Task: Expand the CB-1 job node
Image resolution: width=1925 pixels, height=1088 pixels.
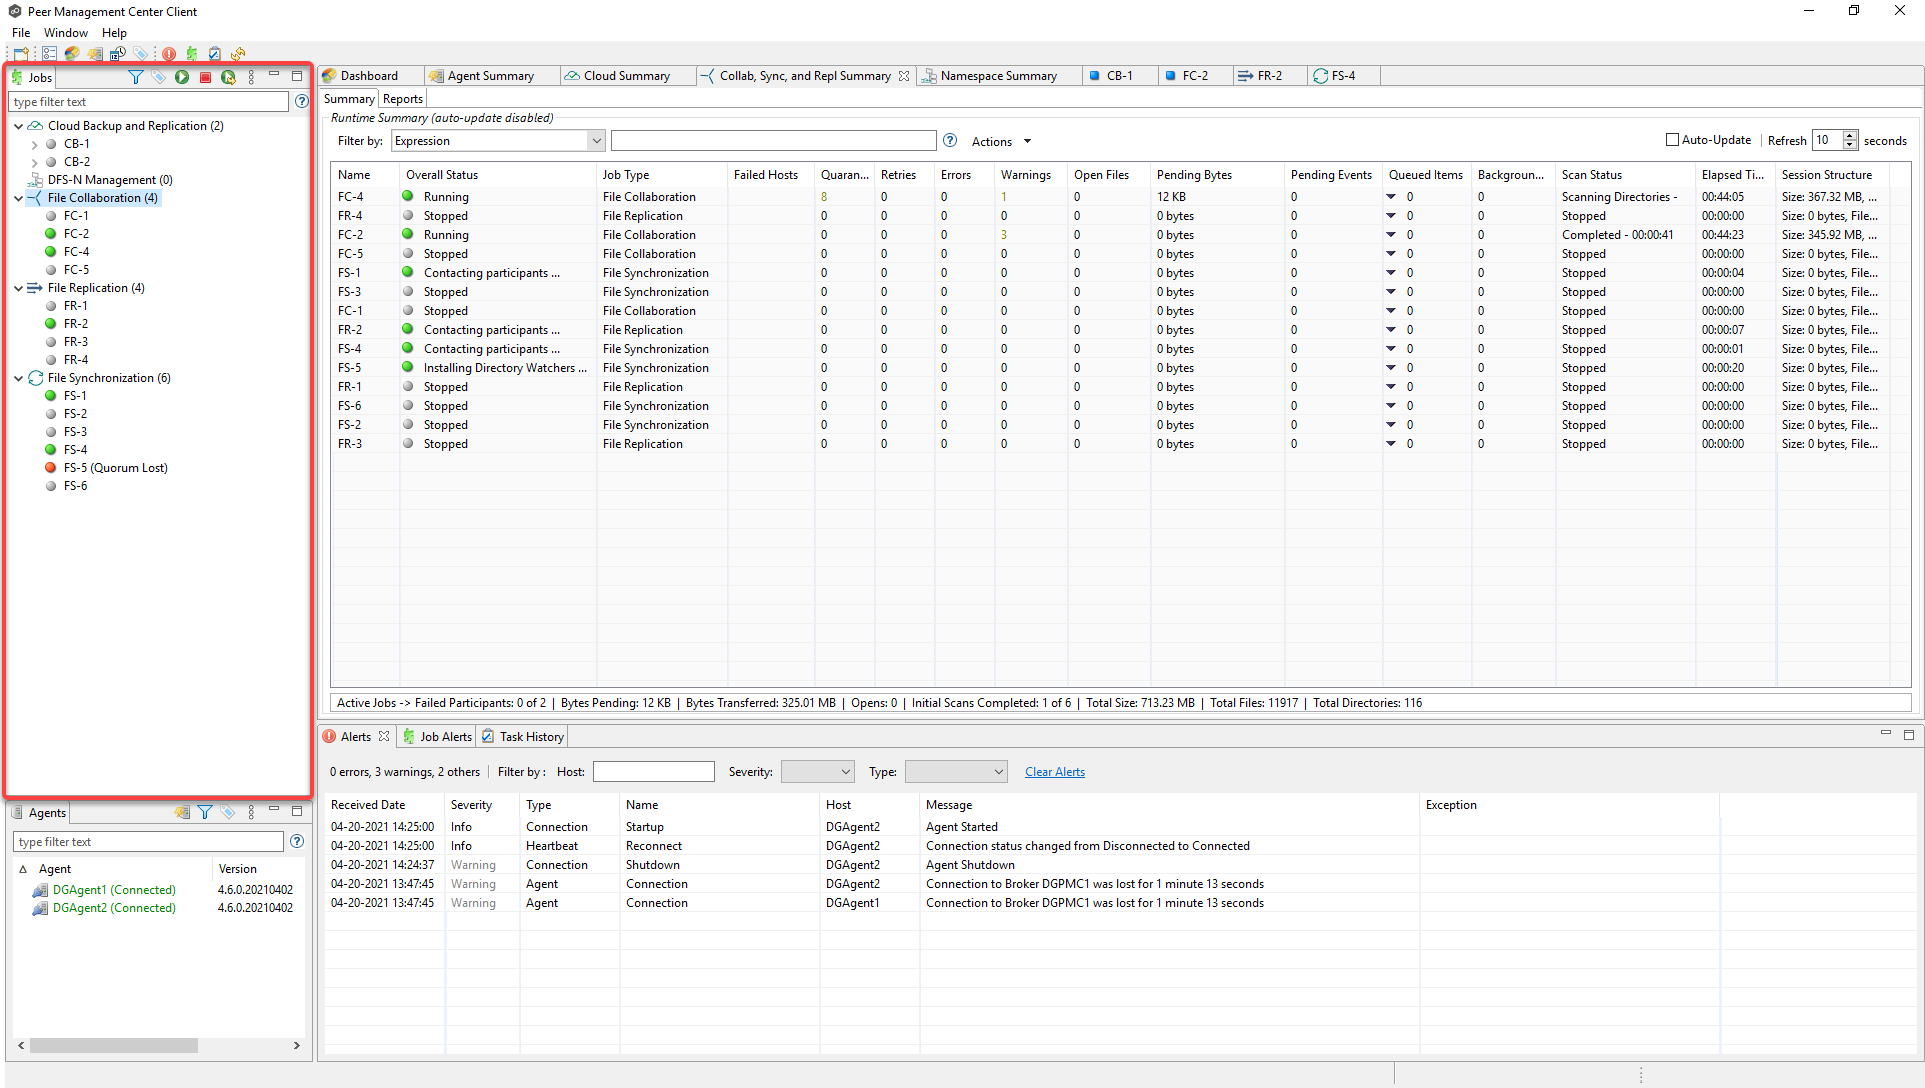Action: tap(35, 144)
